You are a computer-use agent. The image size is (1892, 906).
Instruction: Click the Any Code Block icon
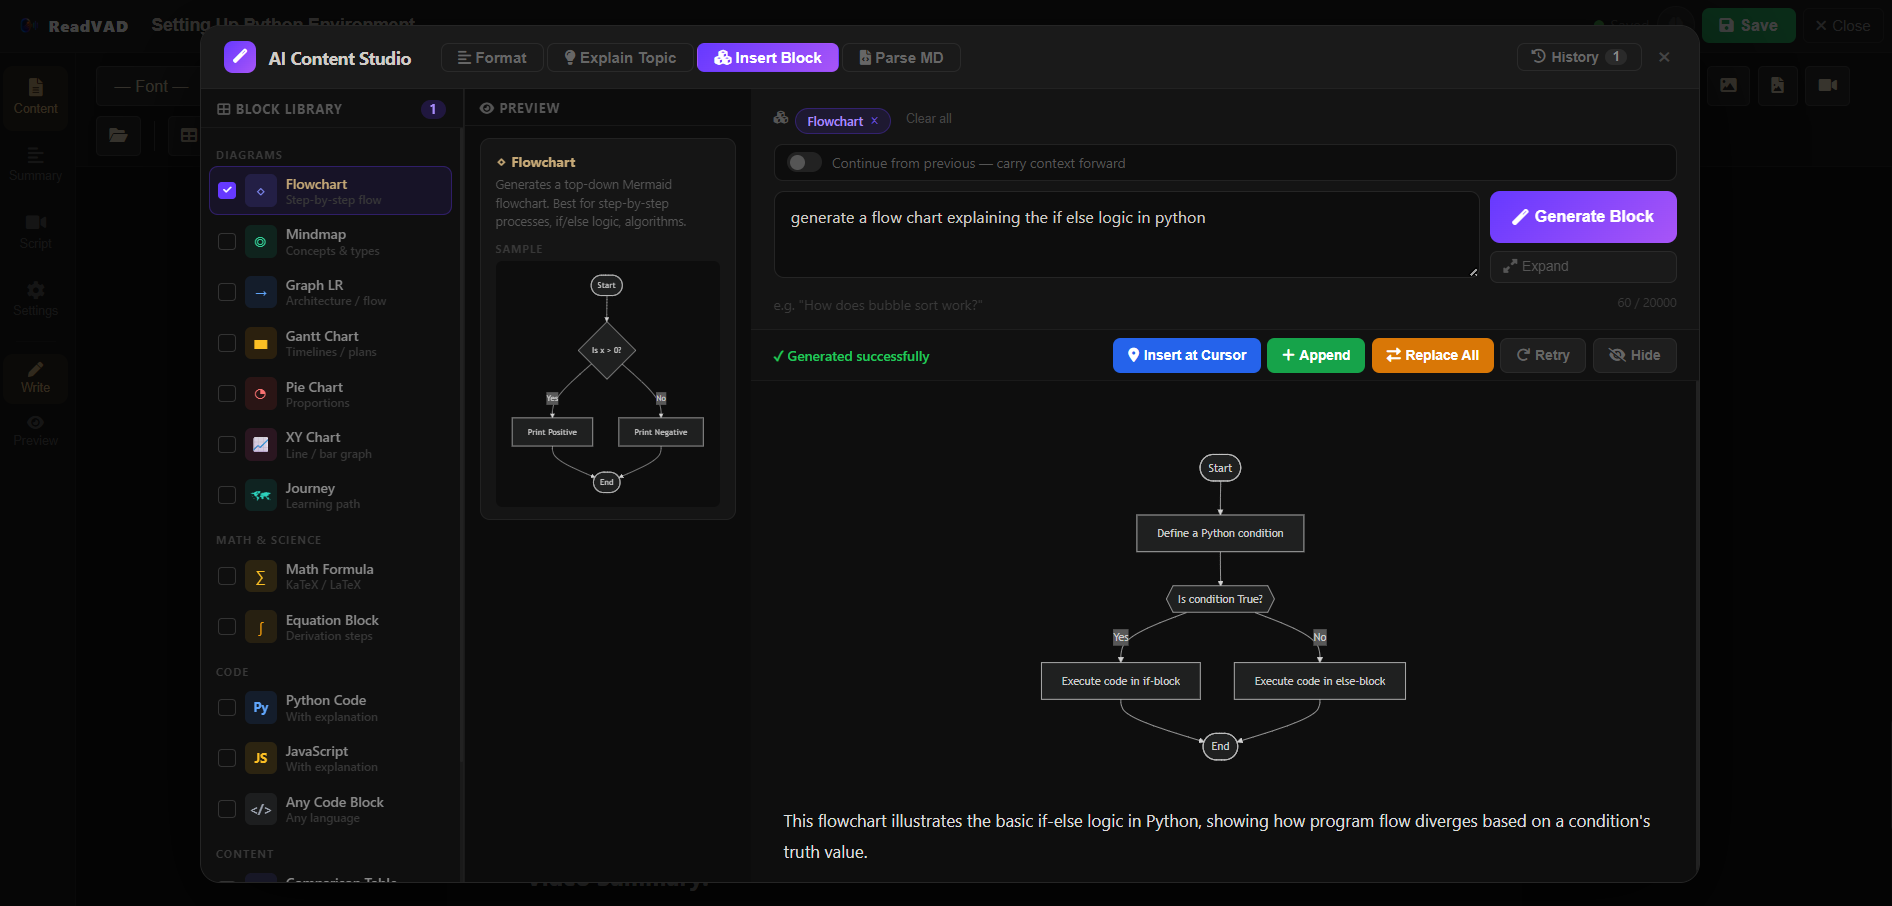261,809
